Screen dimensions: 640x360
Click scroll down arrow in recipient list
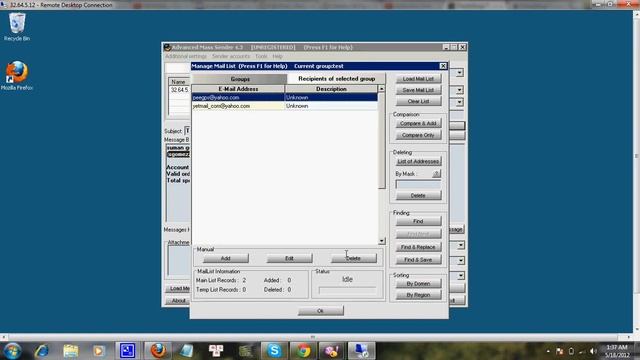[x=382, y=241]
